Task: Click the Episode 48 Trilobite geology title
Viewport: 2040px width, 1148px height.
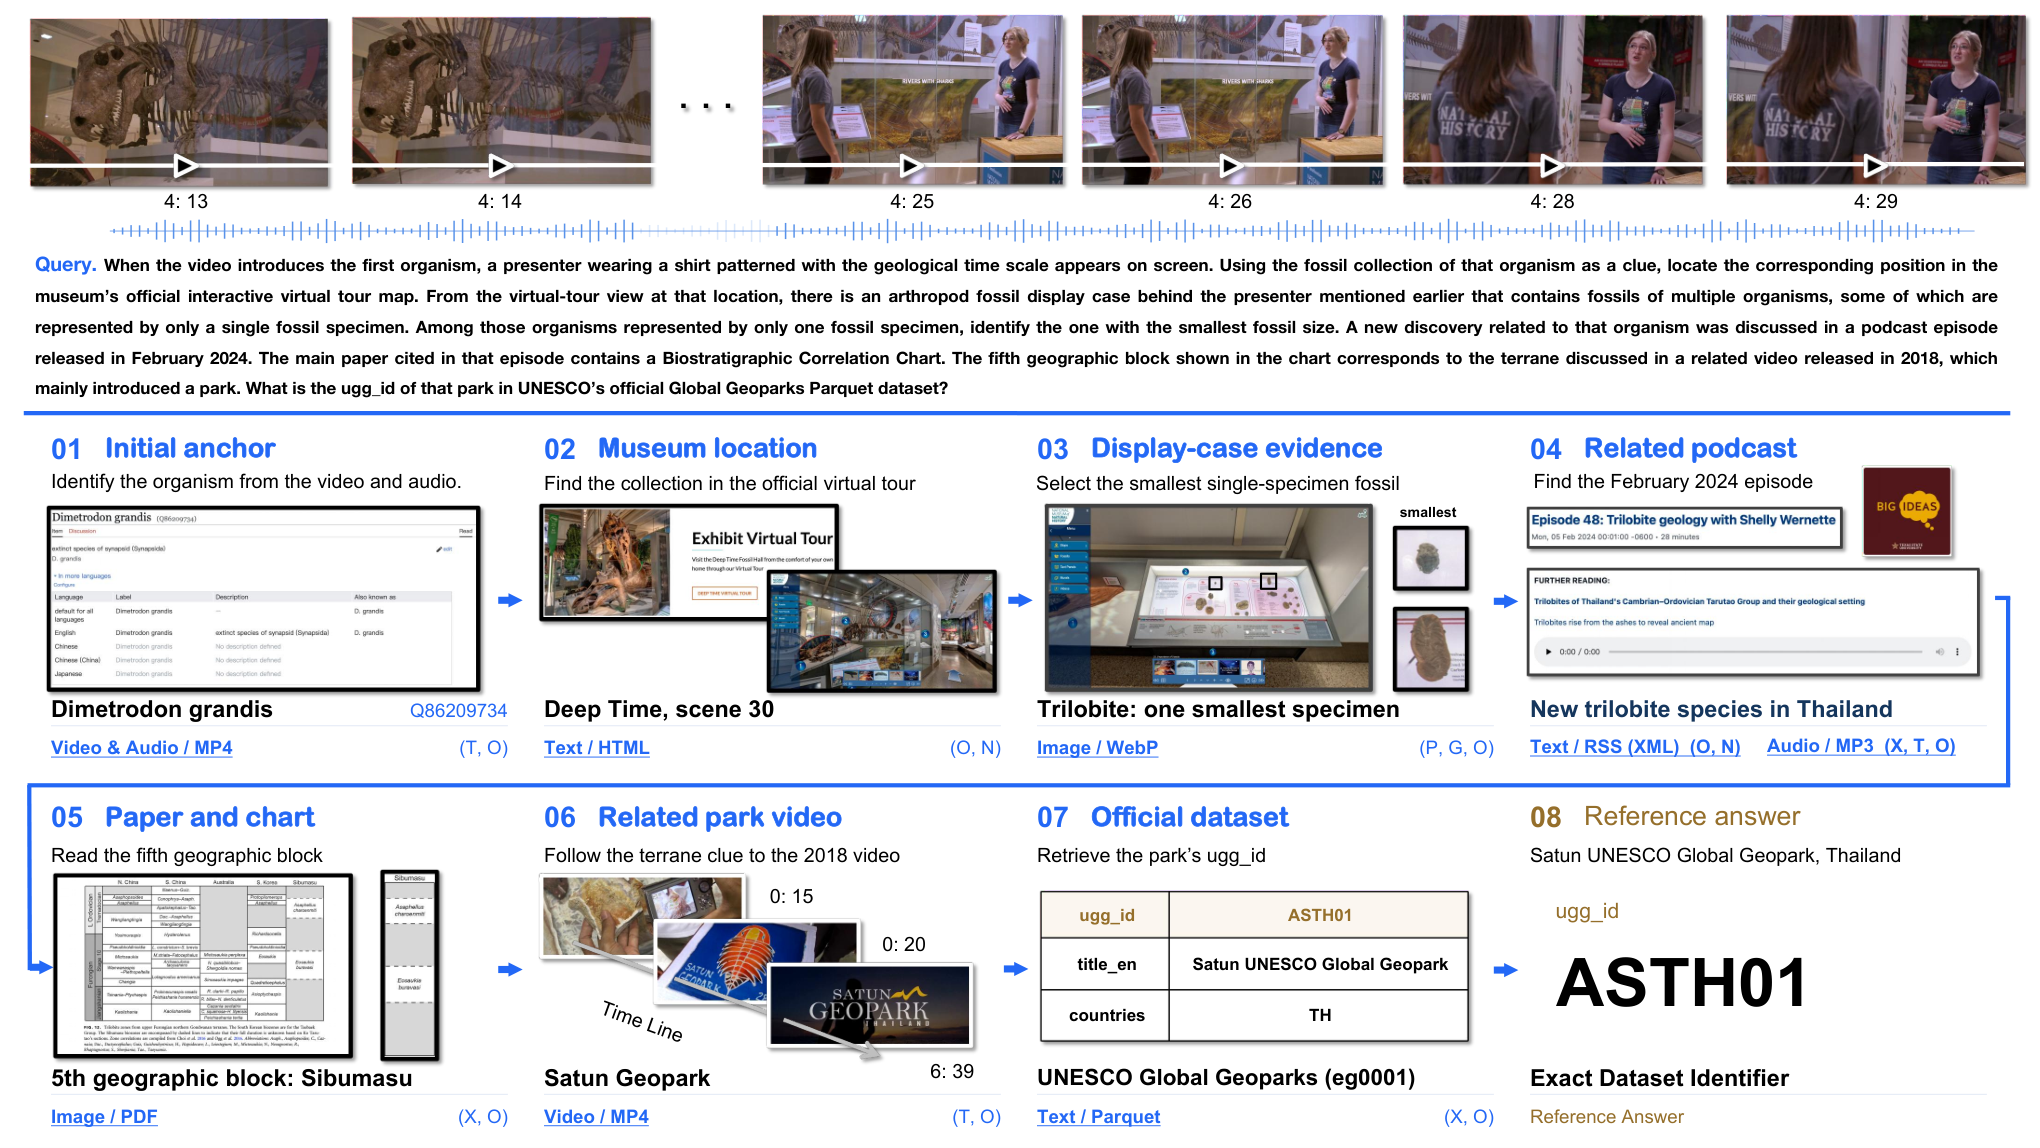Action: pyautogui.click(x=1683, y=520)
